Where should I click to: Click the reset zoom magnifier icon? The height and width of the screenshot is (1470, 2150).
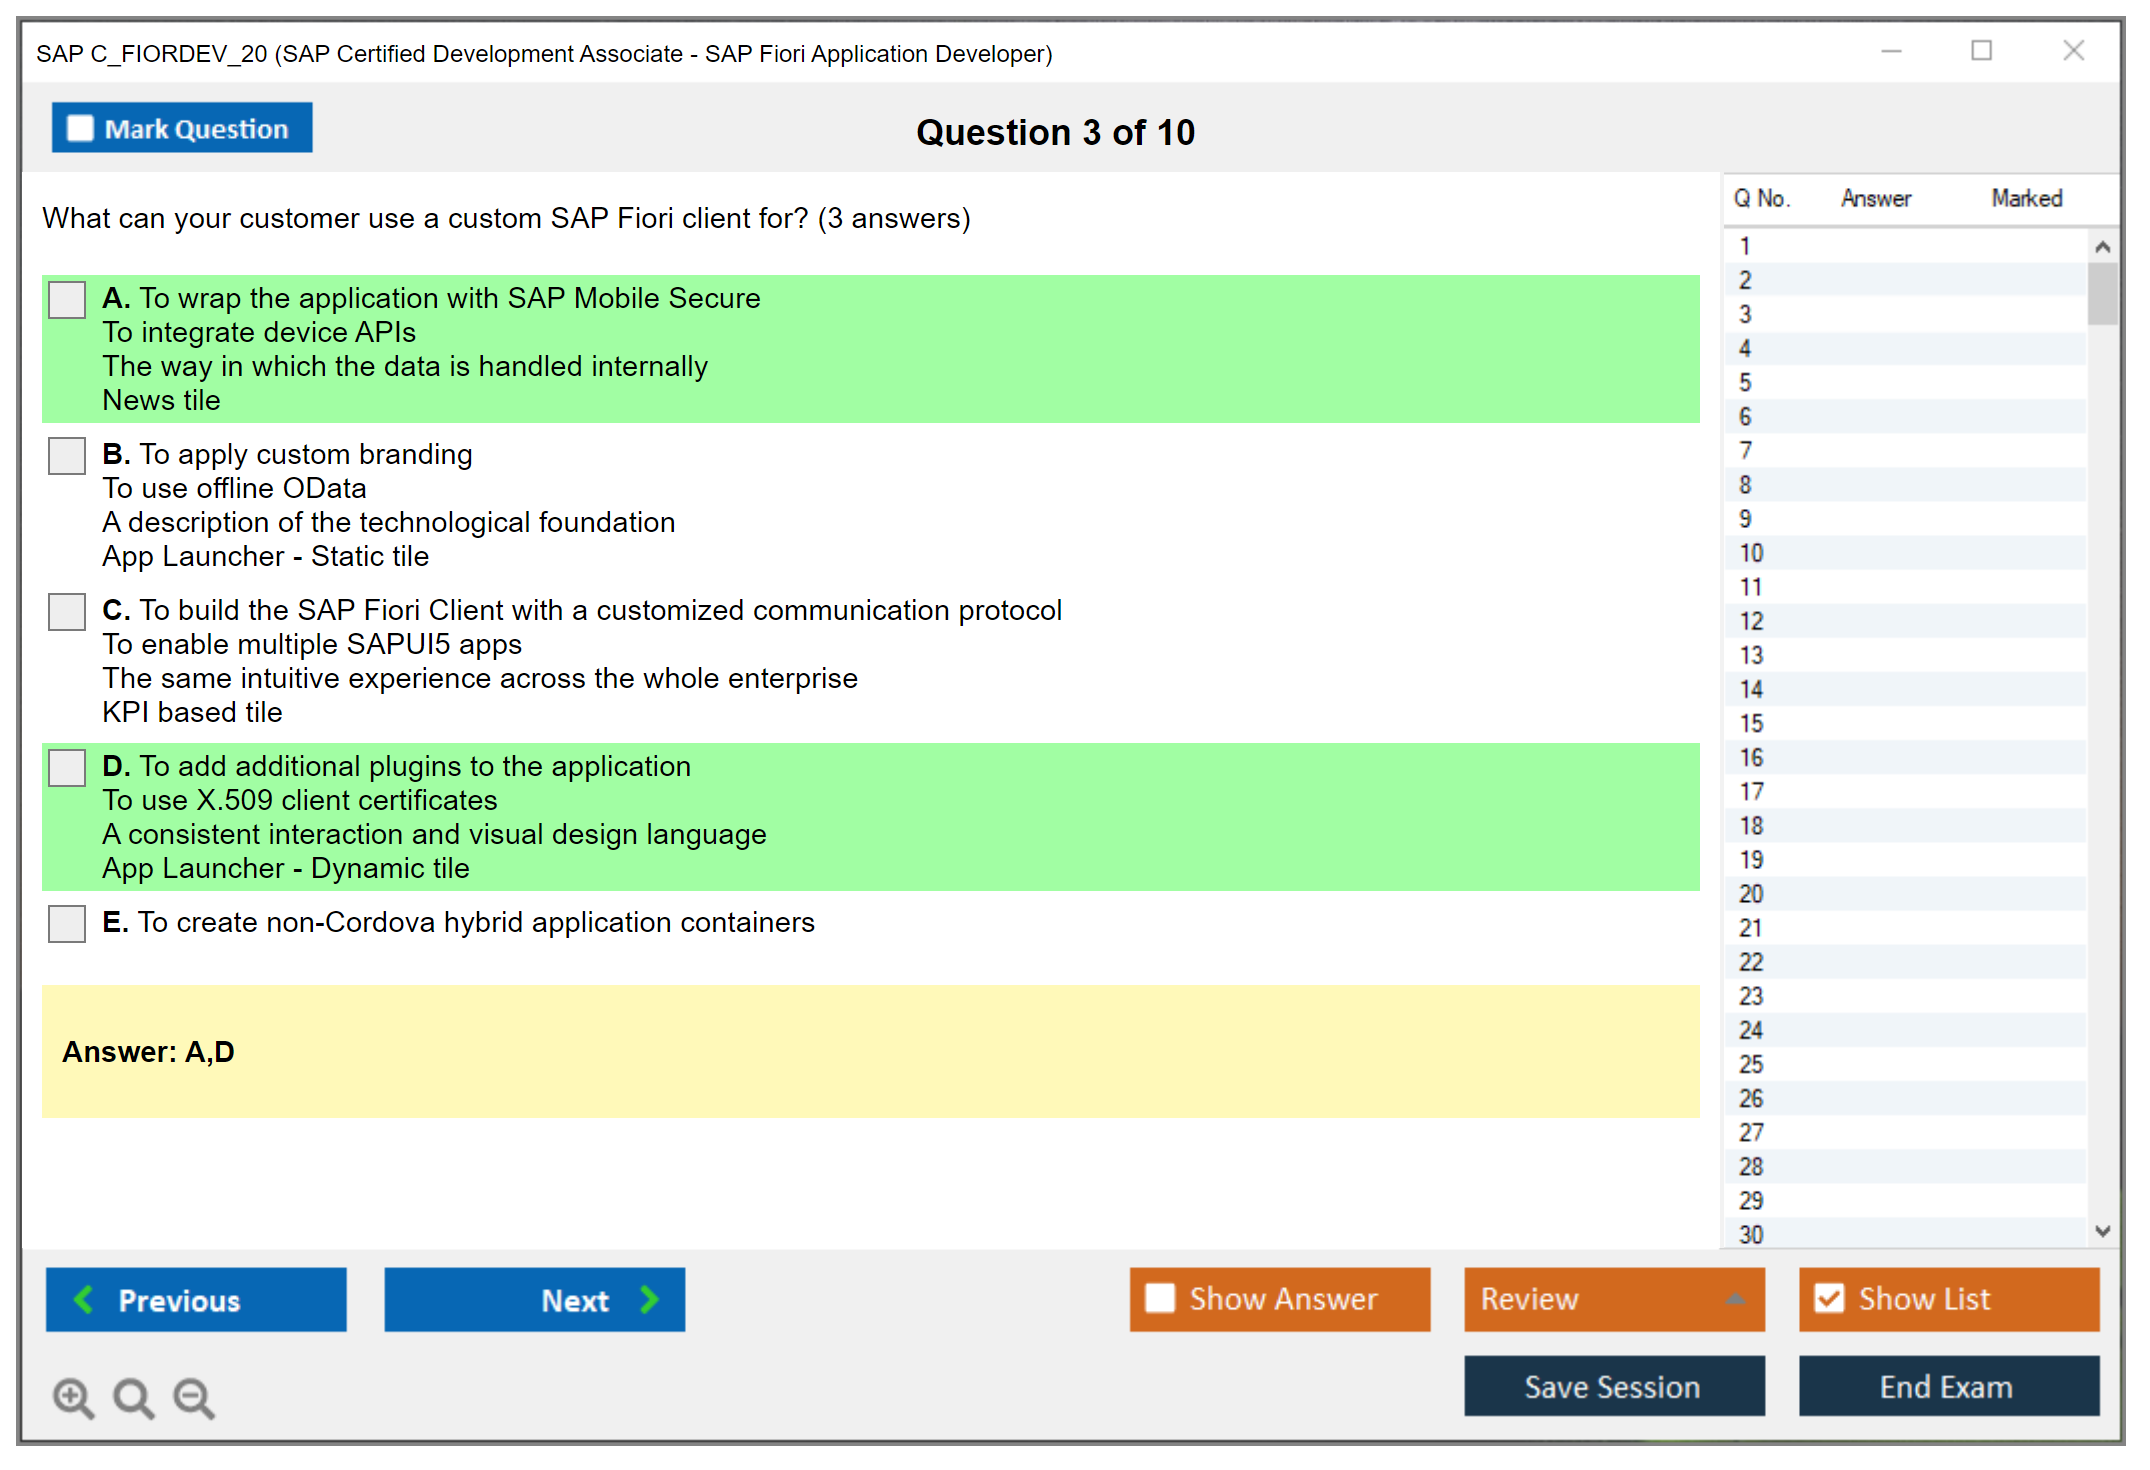[133, 1397]
